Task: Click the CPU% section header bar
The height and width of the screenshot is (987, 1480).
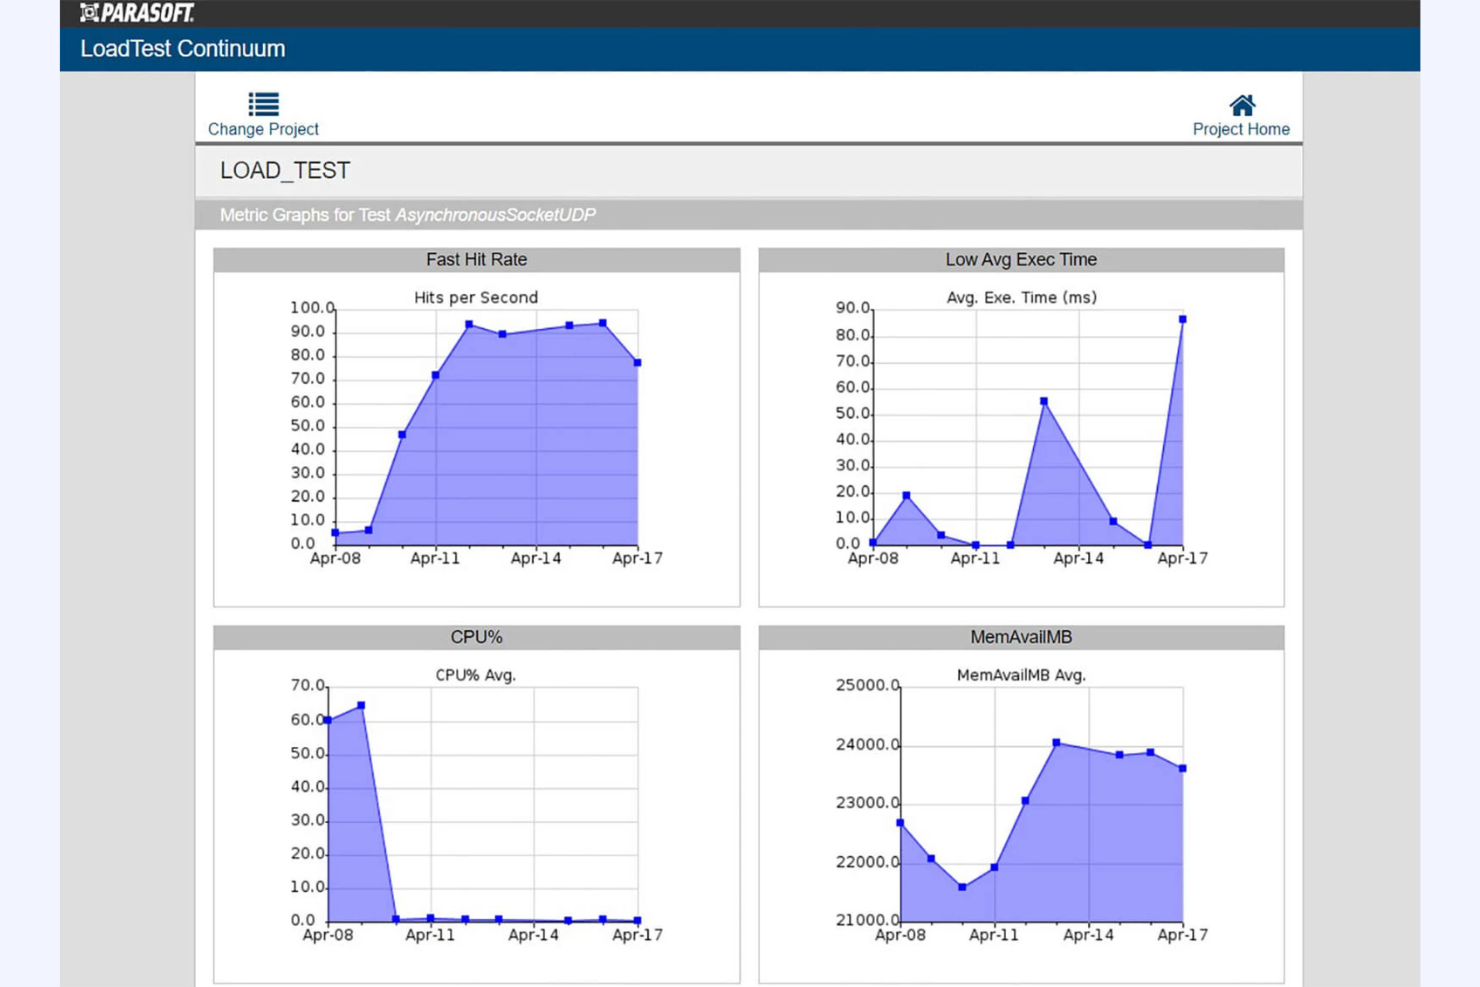Action: pos(474,636)
